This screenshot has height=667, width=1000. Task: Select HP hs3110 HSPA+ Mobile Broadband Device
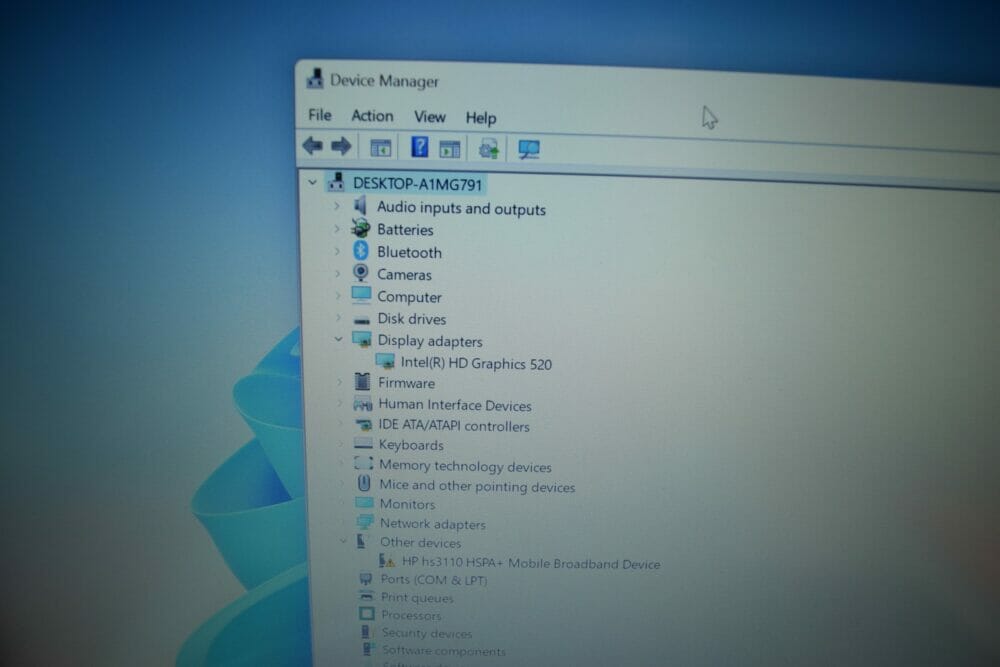[x=531, y=564]
